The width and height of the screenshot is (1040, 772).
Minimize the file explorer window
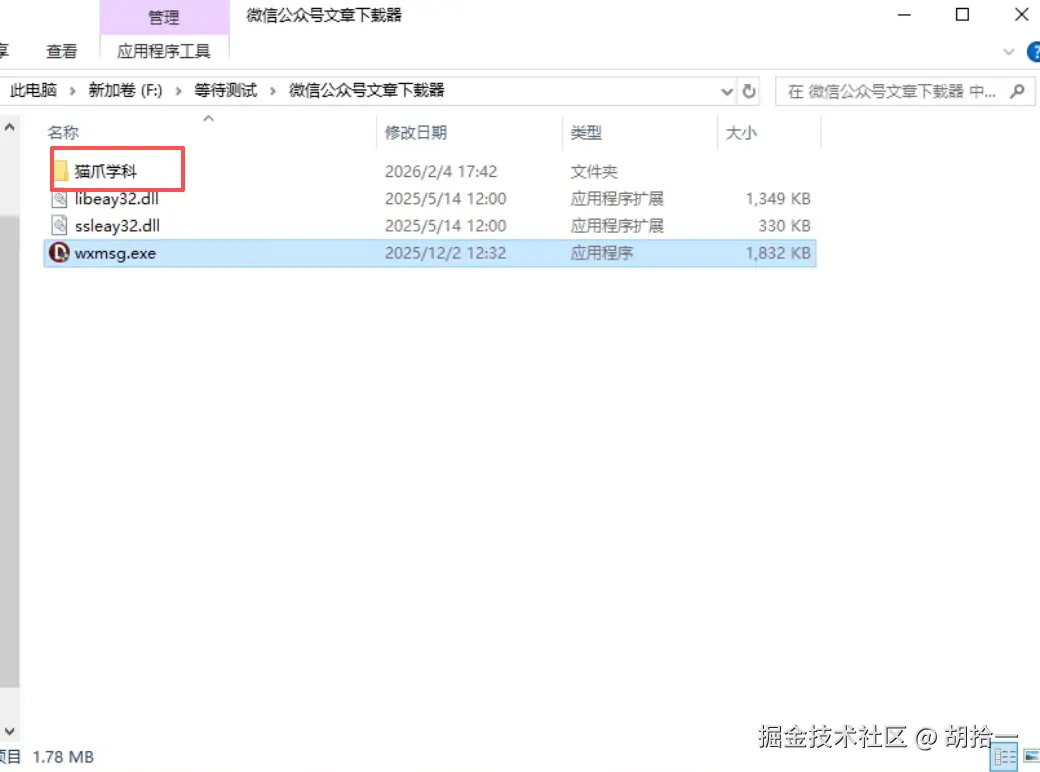tap(904, 15)
